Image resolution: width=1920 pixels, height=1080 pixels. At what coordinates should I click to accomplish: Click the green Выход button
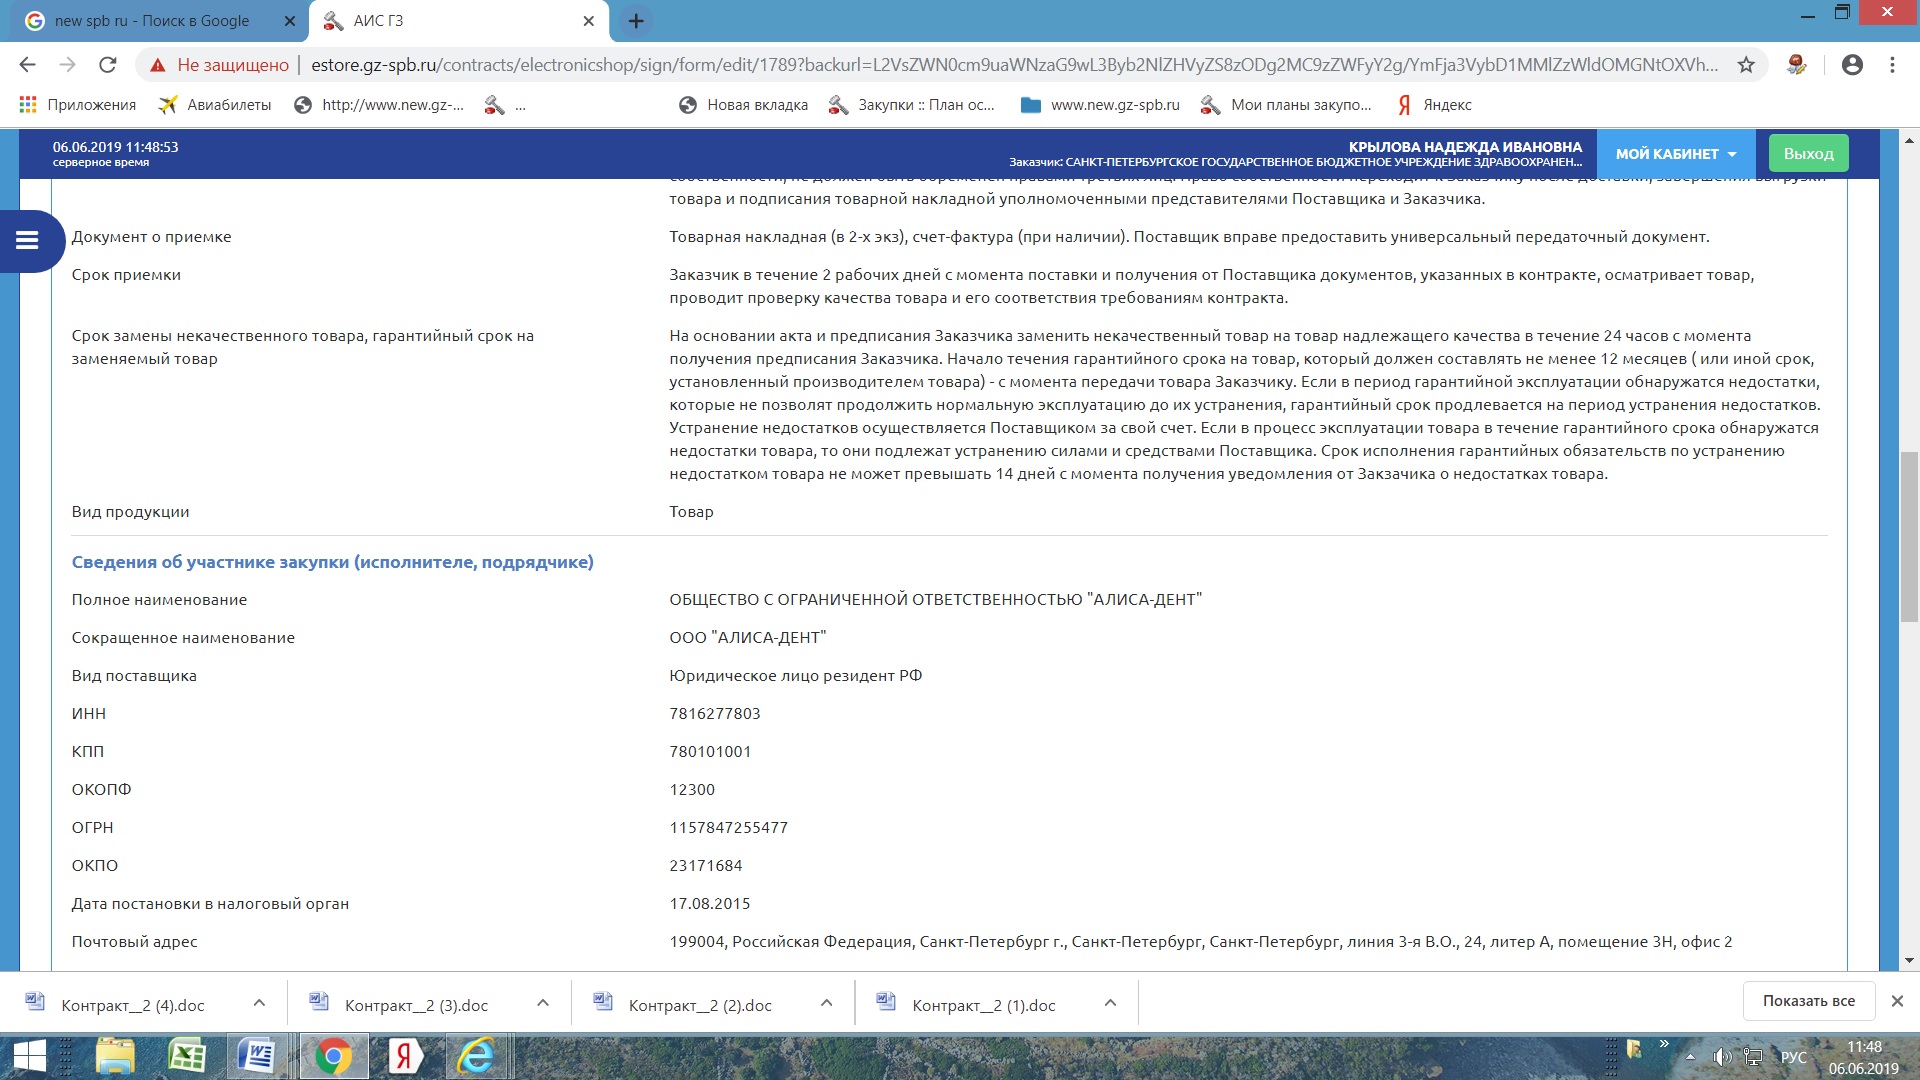point(1808,154)
